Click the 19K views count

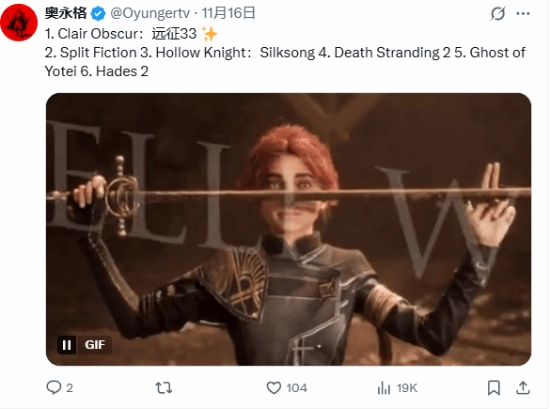click(x=407, y=388)
